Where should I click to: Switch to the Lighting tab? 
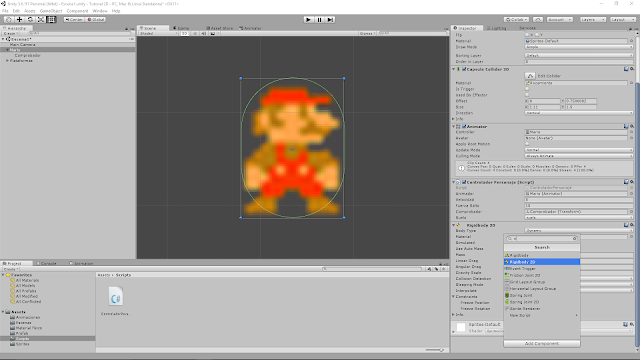(x=496, y=28)
